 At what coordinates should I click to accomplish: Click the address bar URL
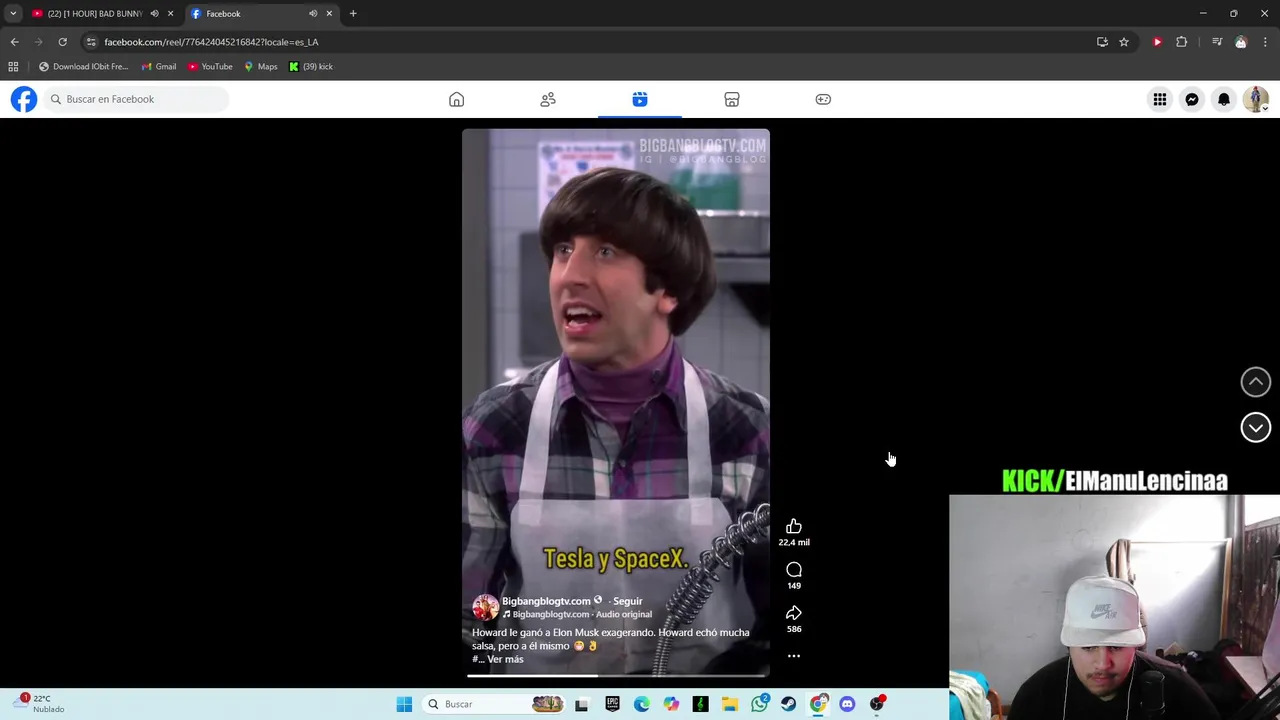coord(211,42)
